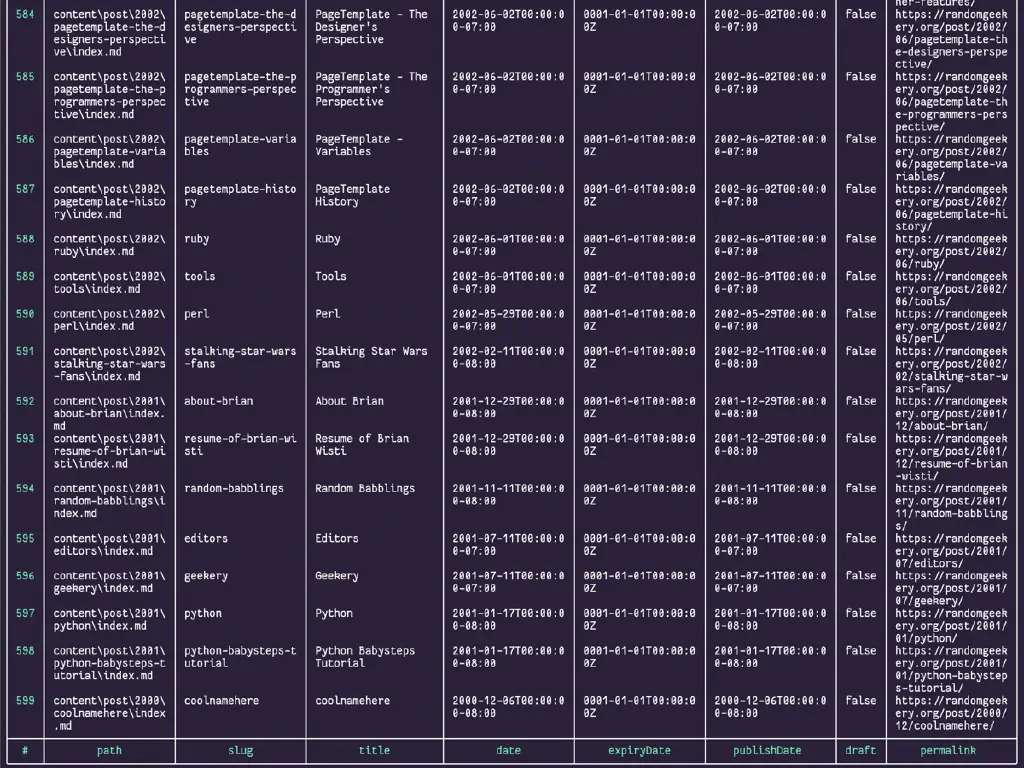This screenshot has width=1024, height=768.
Task: Select the "path" column header
Action: 109,750
